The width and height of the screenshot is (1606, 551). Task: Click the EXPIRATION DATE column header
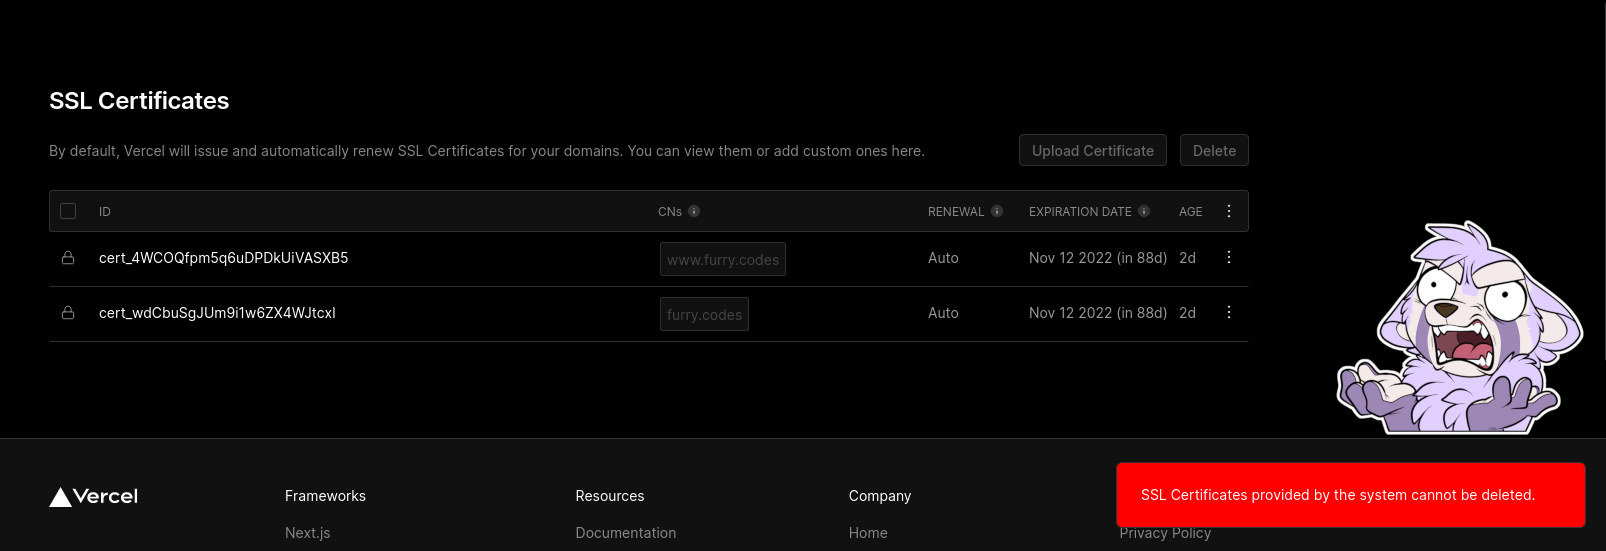pyautogui.click(x=1080, y=212)
